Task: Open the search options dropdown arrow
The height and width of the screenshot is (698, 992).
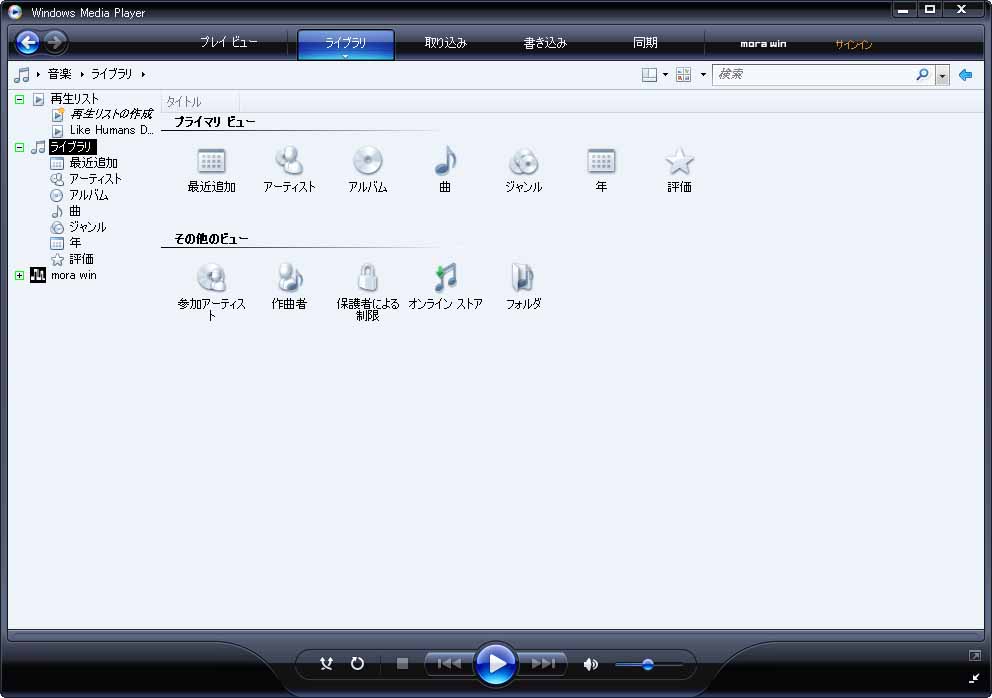Action: (x=942, y=75)
